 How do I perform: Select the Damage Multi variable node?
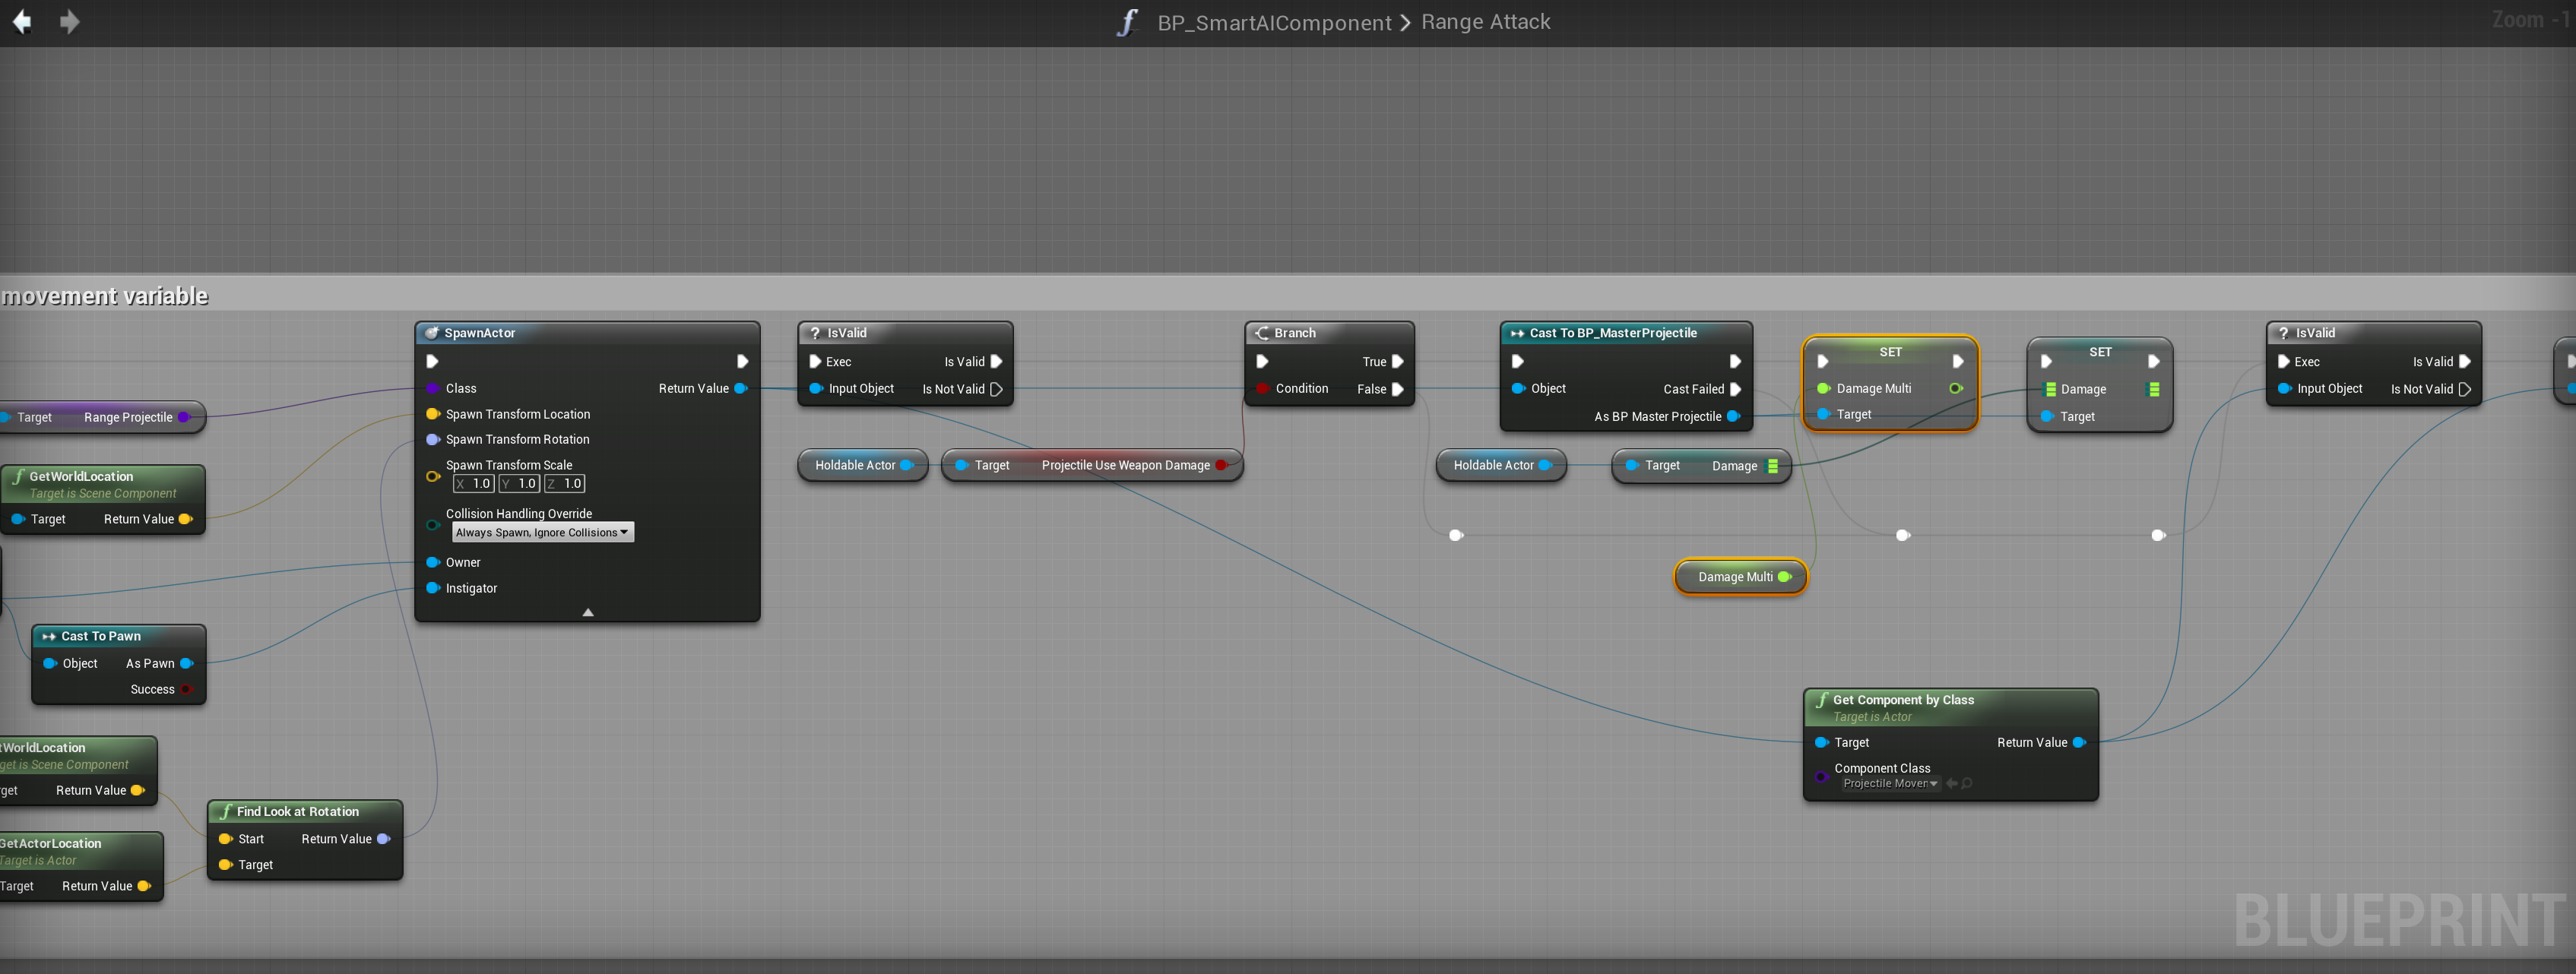pyautogui.click(x=1734, y=577)
